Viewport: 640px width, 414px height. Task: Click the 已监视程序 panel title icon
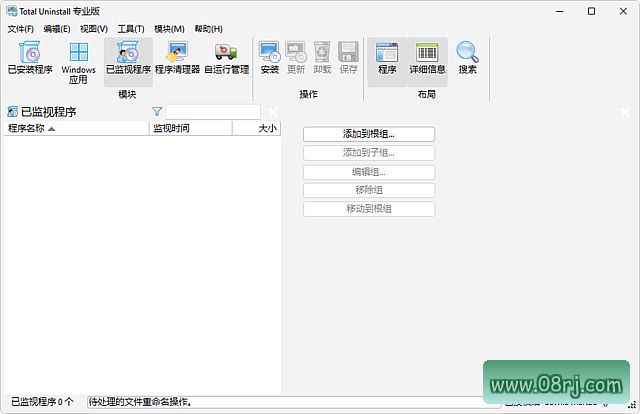[13, 111]
